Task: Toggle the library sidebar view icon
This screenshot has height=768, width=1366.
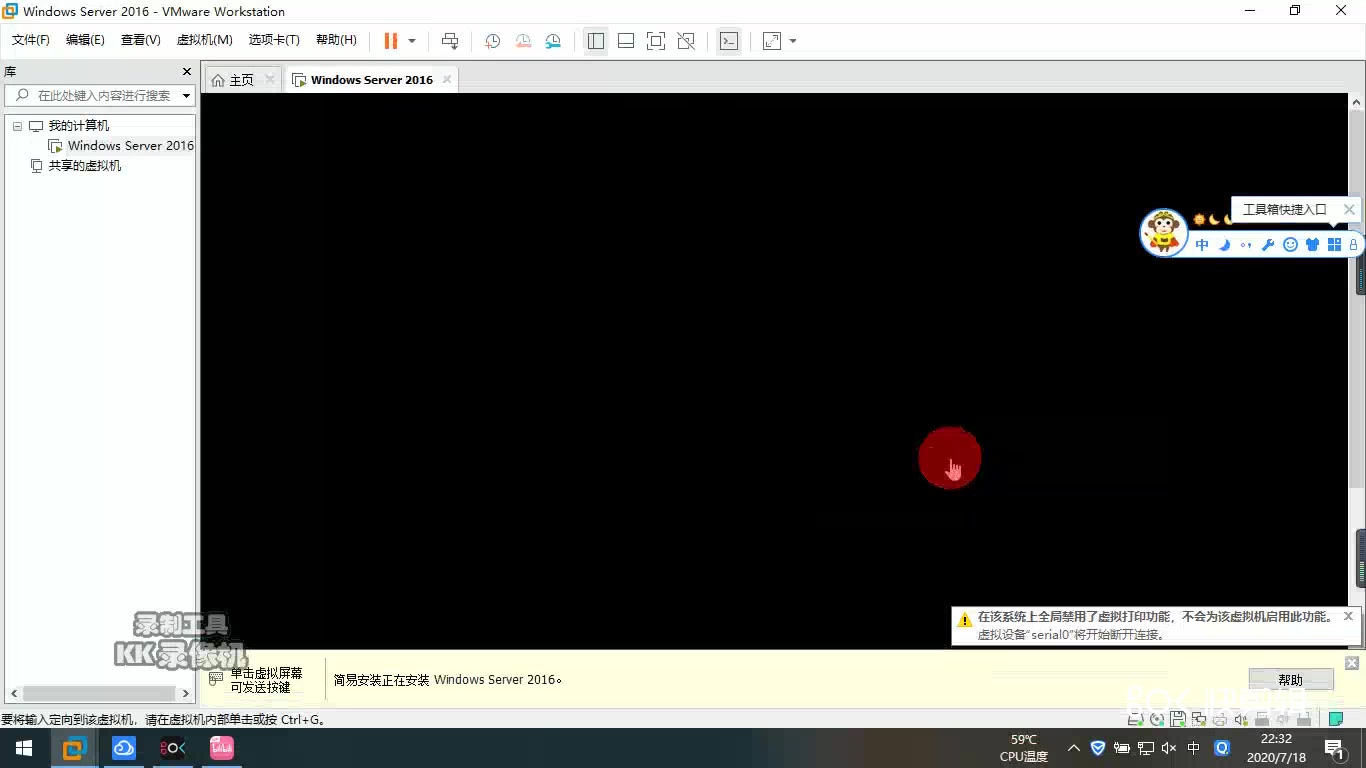Action: pos(596,41)
